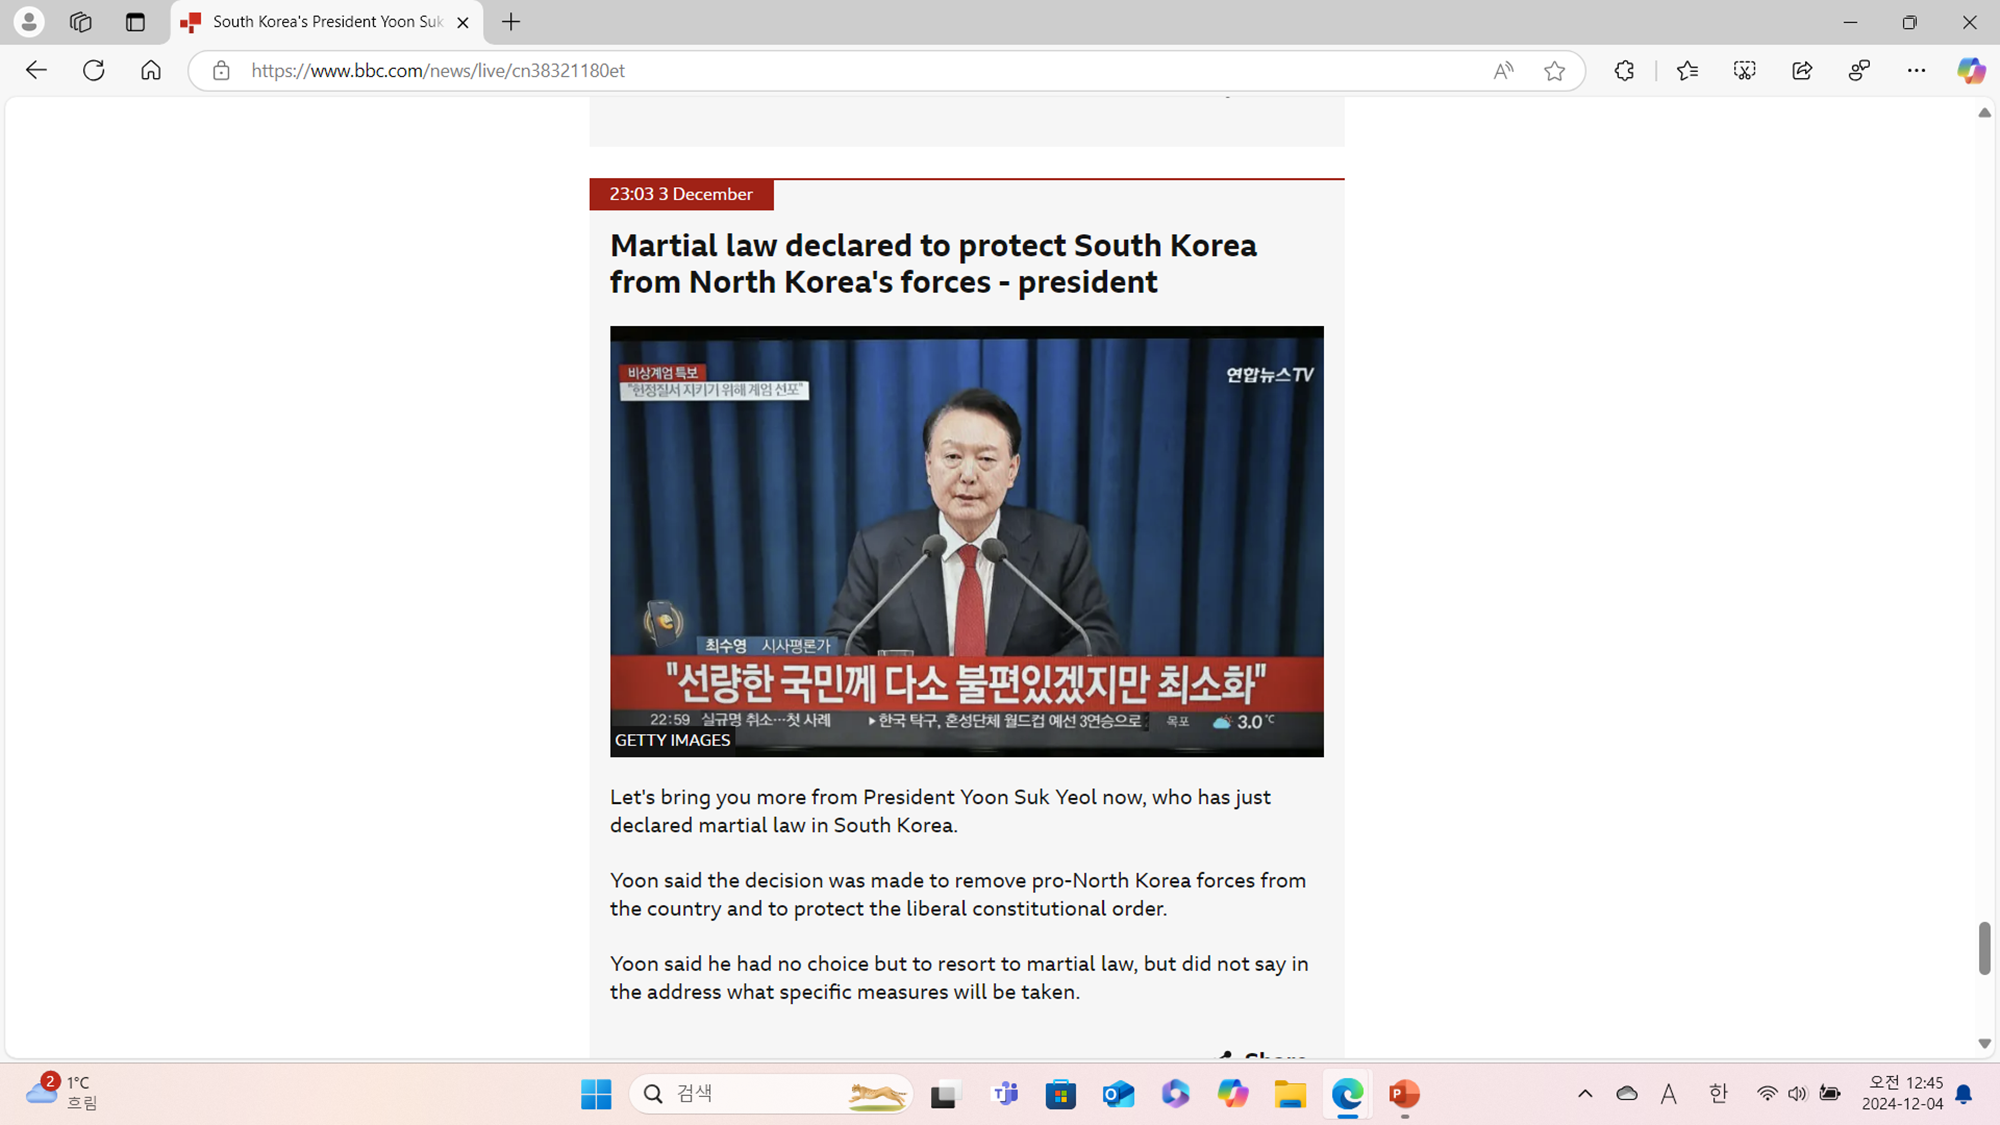Click the Share icon in browser toolbar
The image size is (2000, 1125).
pyautogui.click(x=1801, y=70)
